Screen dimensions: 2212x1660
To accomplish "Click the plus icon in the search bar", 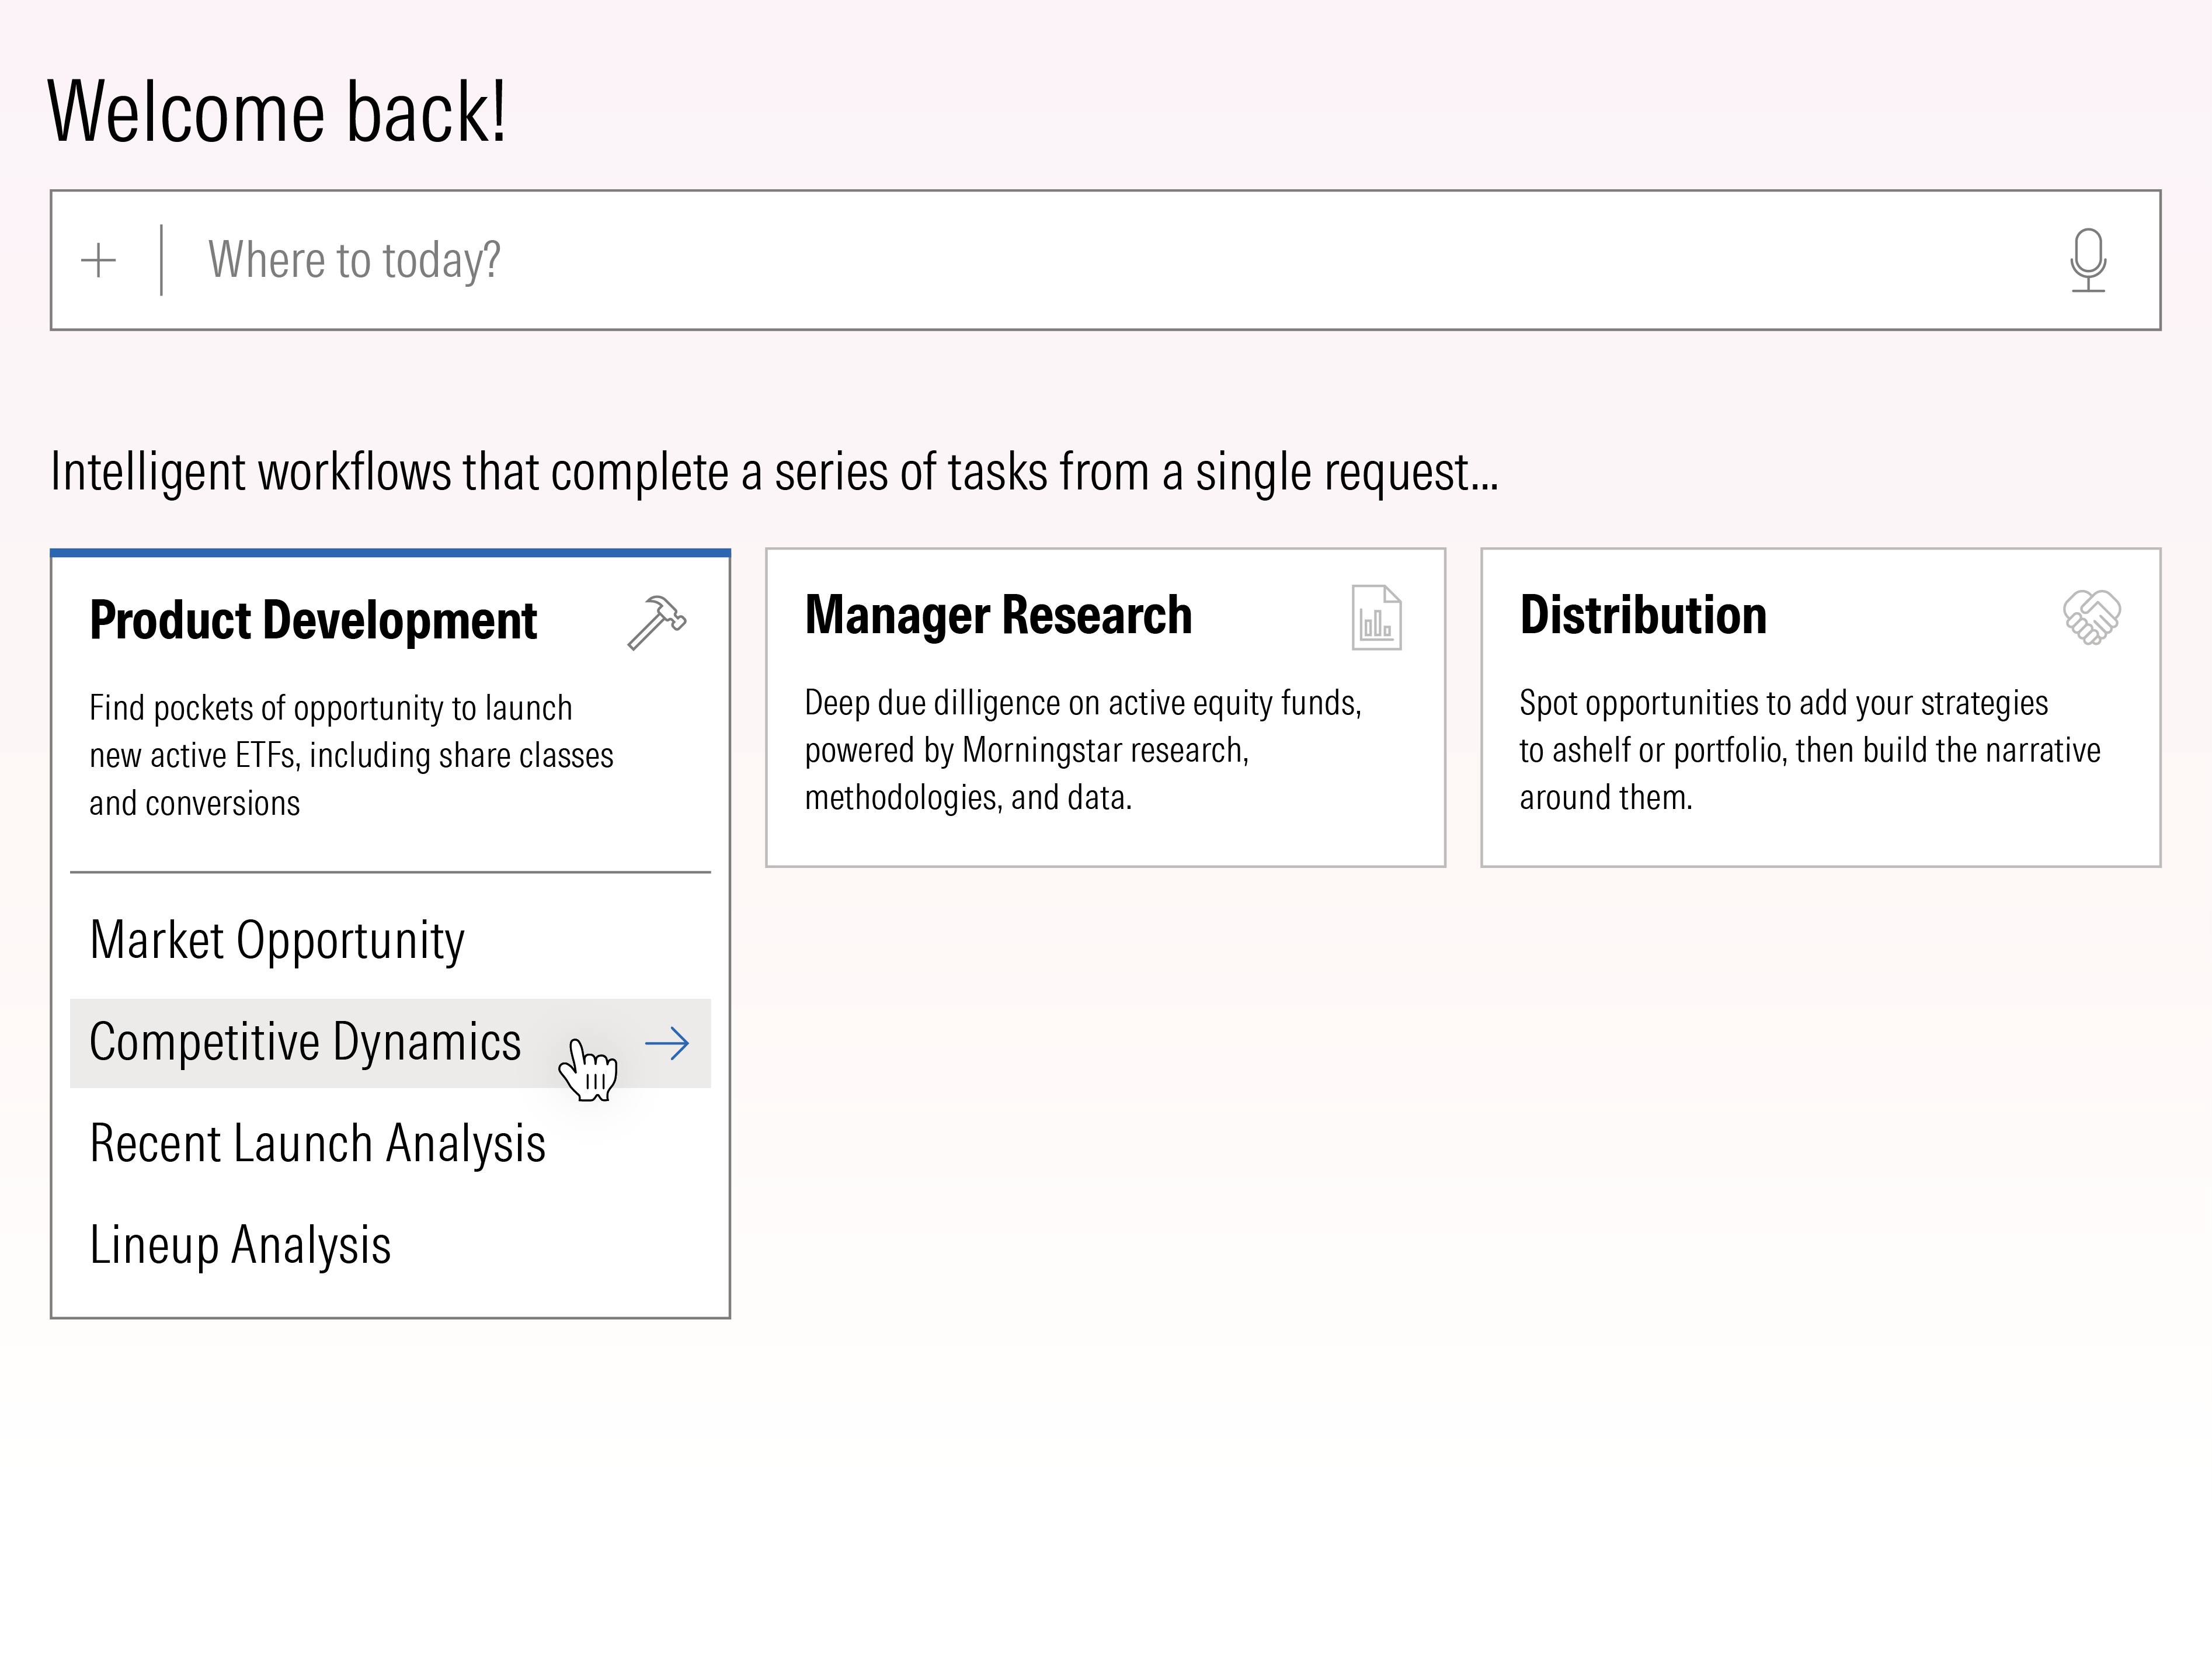I will (x=98, y=260).
